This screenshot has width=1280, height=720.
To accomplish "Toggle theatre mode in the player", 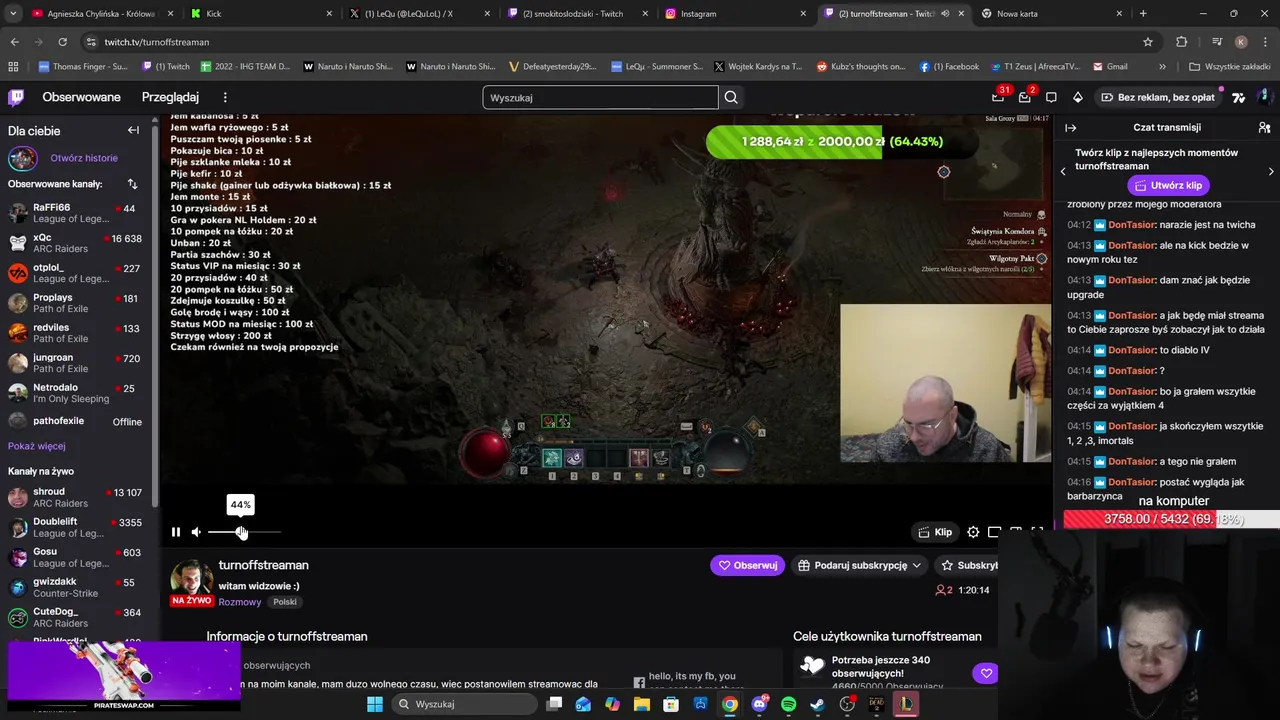I will tap(994, 532).
